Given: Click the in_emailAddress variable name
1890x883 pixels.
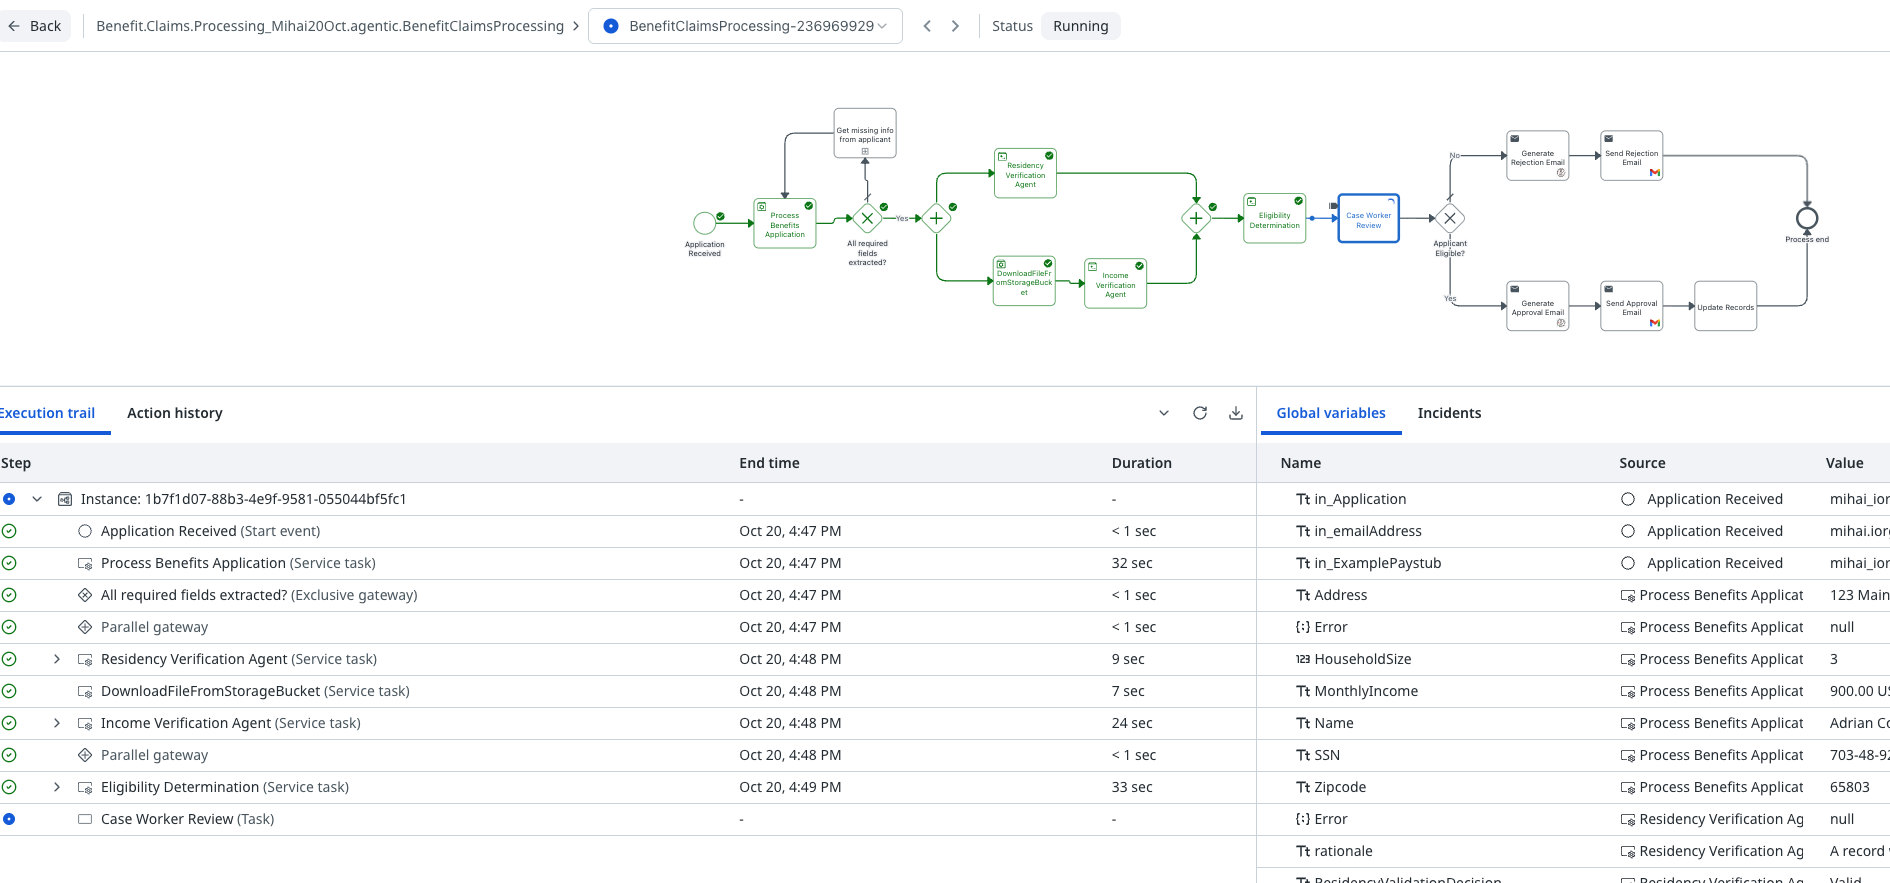Looking at the screenshot, I should [x=1368, y=531].
